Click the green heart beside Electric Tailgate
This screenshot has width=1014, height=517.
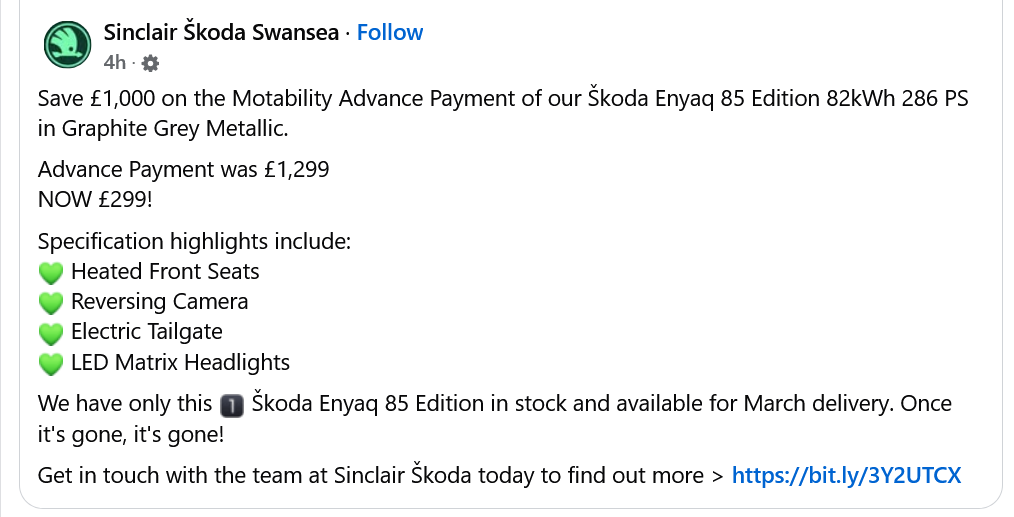50,332
